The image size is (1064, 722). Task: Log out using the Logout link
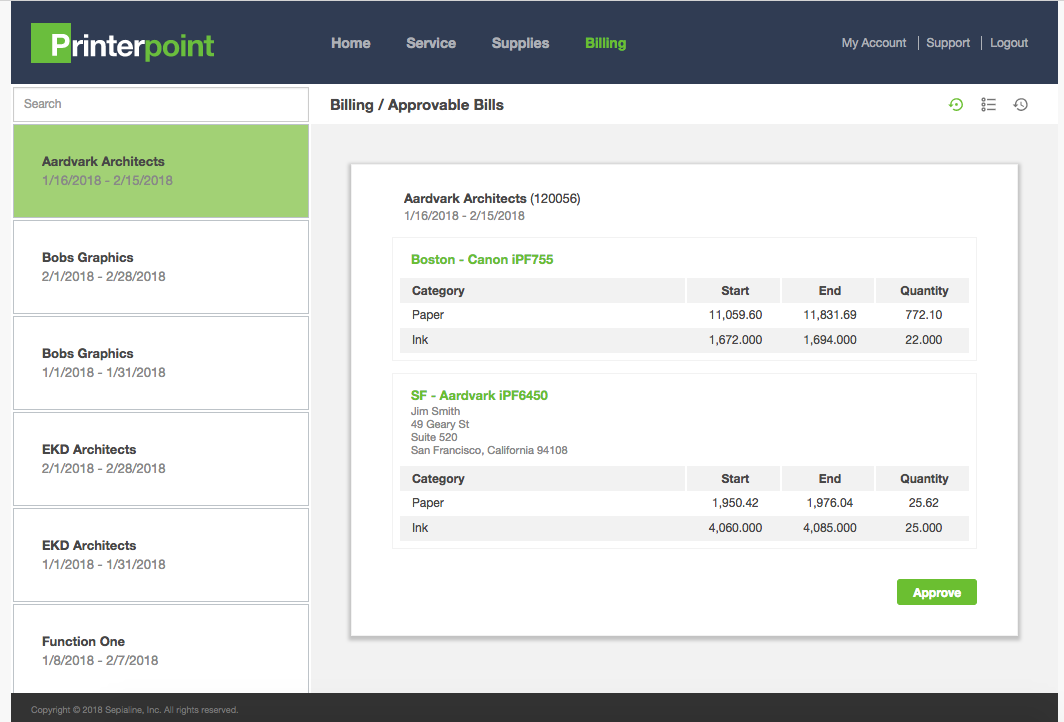(1009, 43)
